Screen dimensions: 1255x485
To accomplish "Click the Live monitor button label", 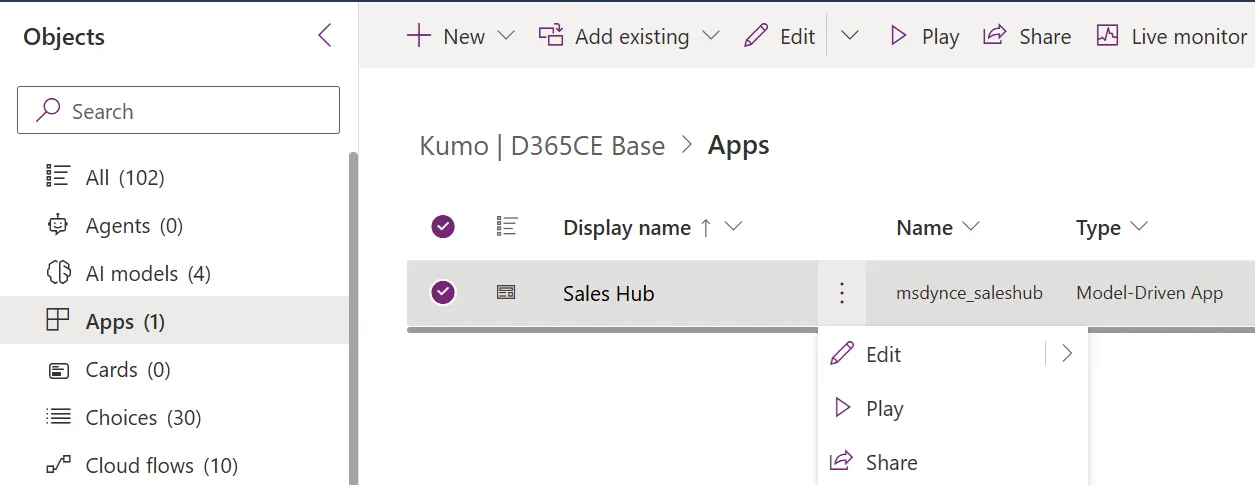I will [1189, 36].
